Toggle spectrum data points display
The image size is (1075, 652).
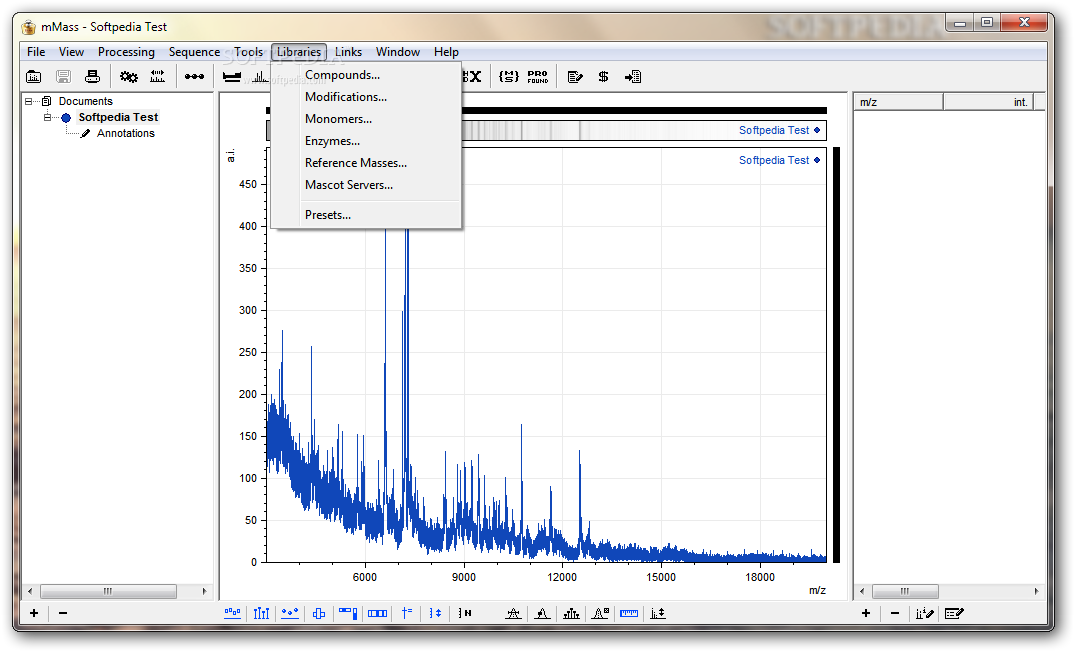tap(290, 613)
